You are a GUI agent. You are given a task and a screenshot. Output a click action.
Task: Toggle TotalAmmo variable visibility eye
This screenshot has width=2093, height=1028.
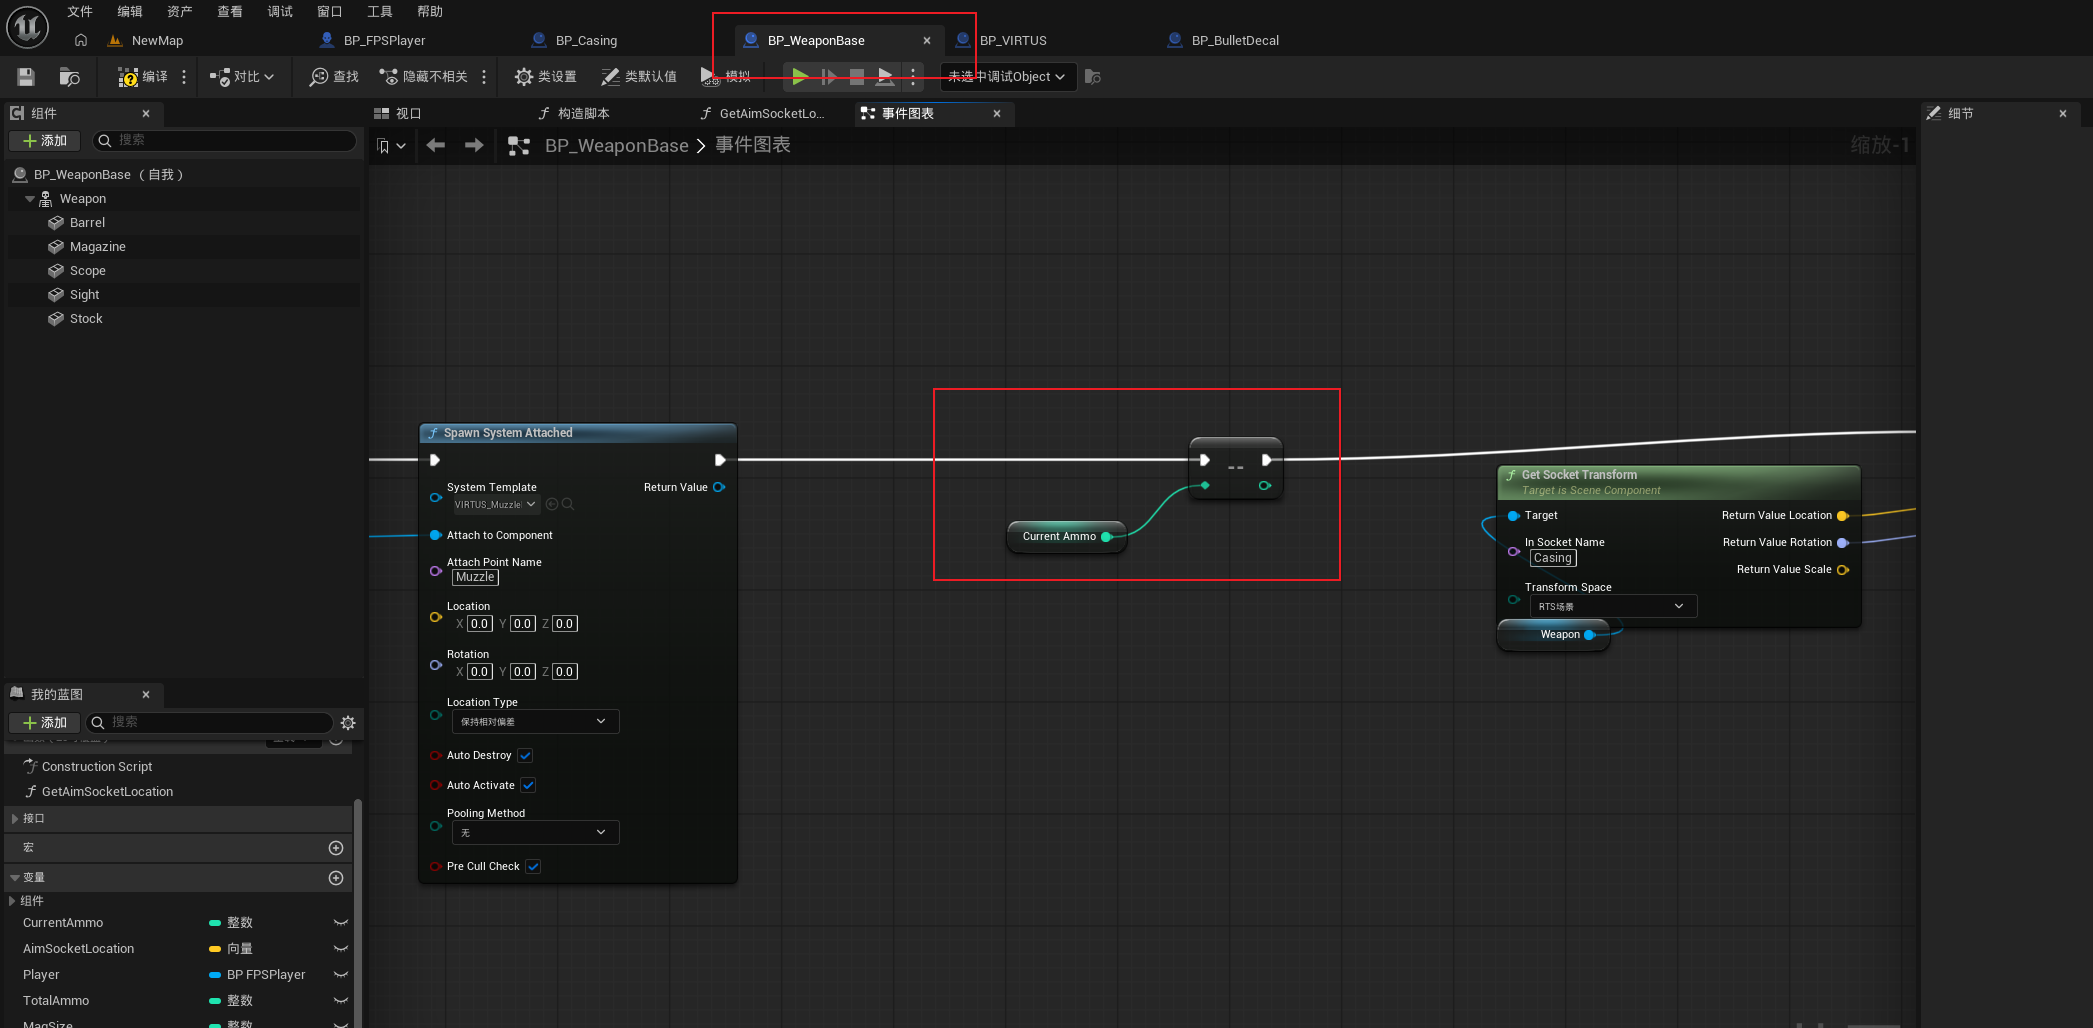341,1001
